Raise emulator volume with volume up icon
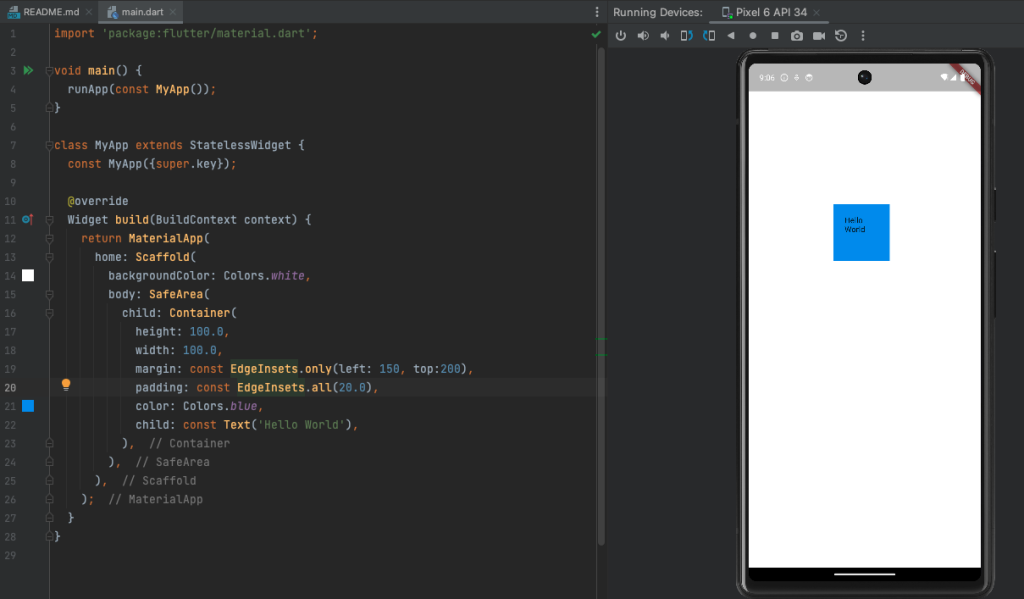Screen dimensions: 1024x599 pyautogui.click(x=642, y=36)
